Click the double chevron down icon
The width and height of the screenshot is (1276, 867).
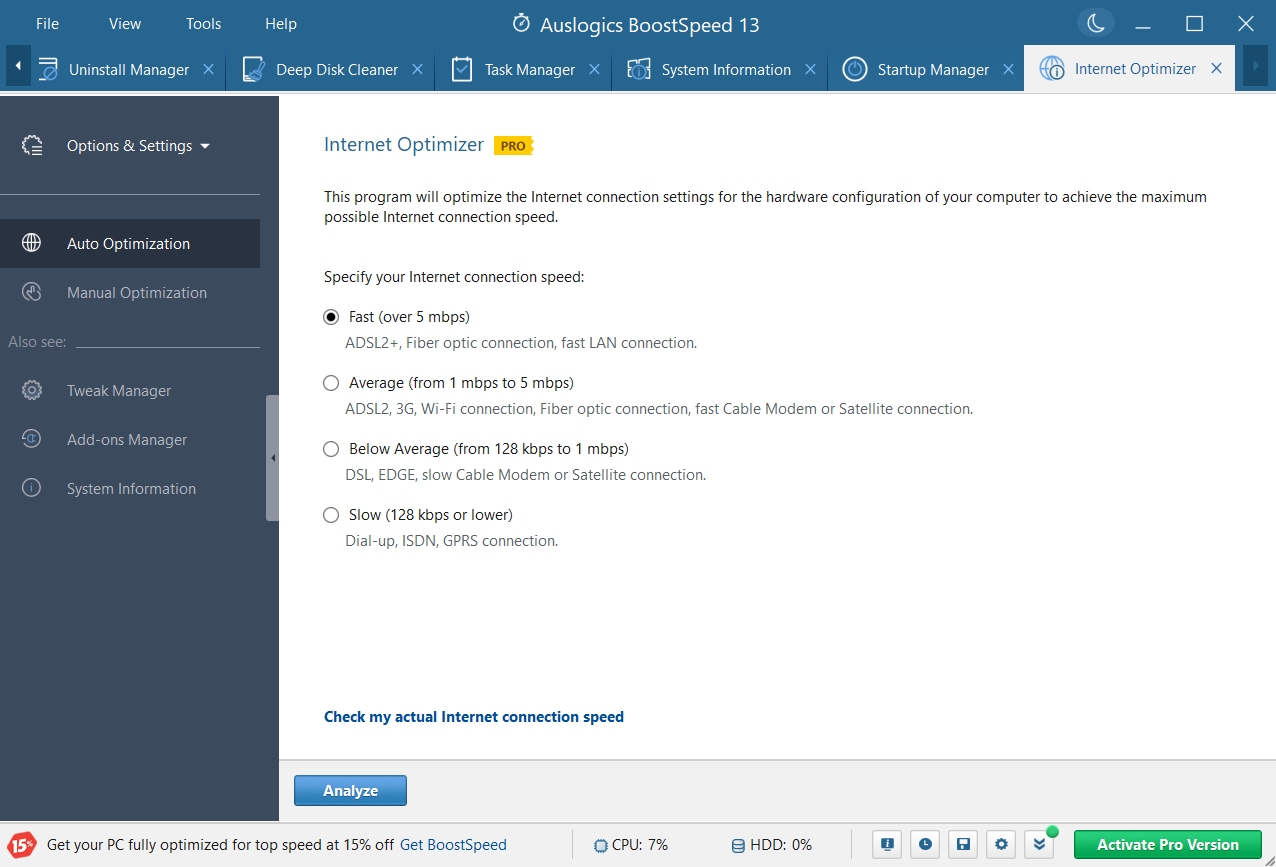pyautogui.click(x=1039, y=844)
